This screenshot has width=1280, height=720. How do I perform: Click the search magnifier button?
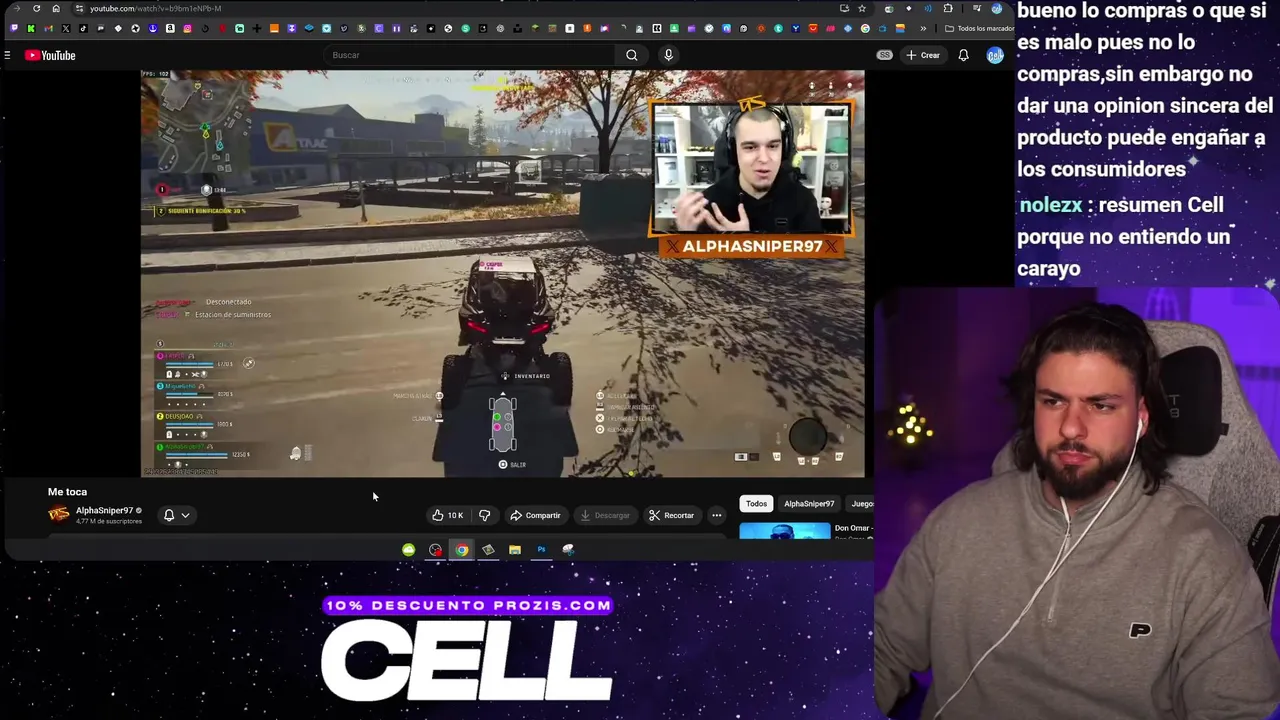click(x=632, y=55)
